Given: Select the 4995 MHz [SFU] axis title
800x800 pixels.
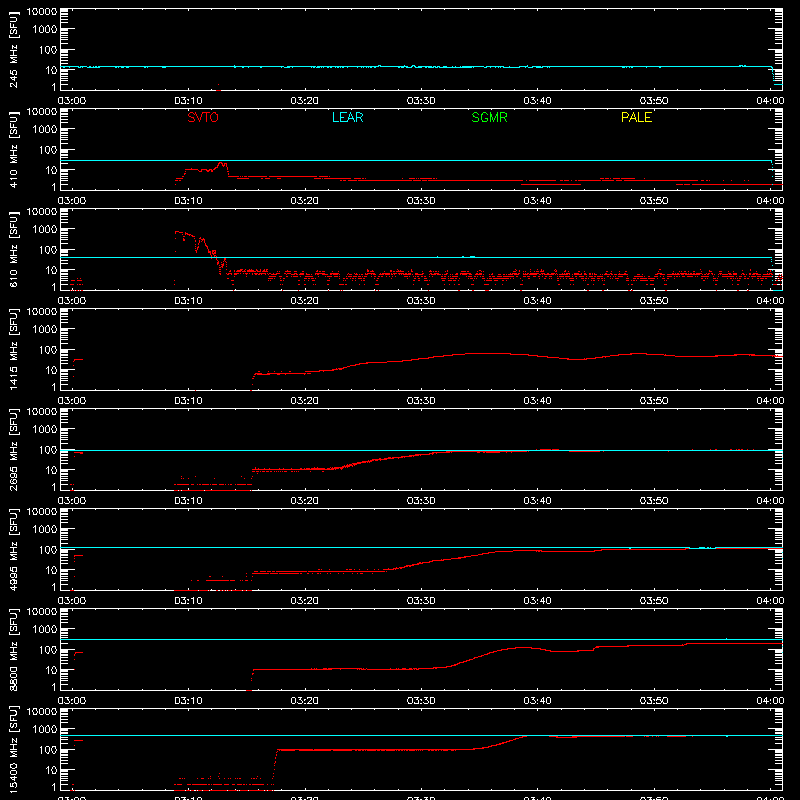Looking at the screenshot, I should [13, 549].
